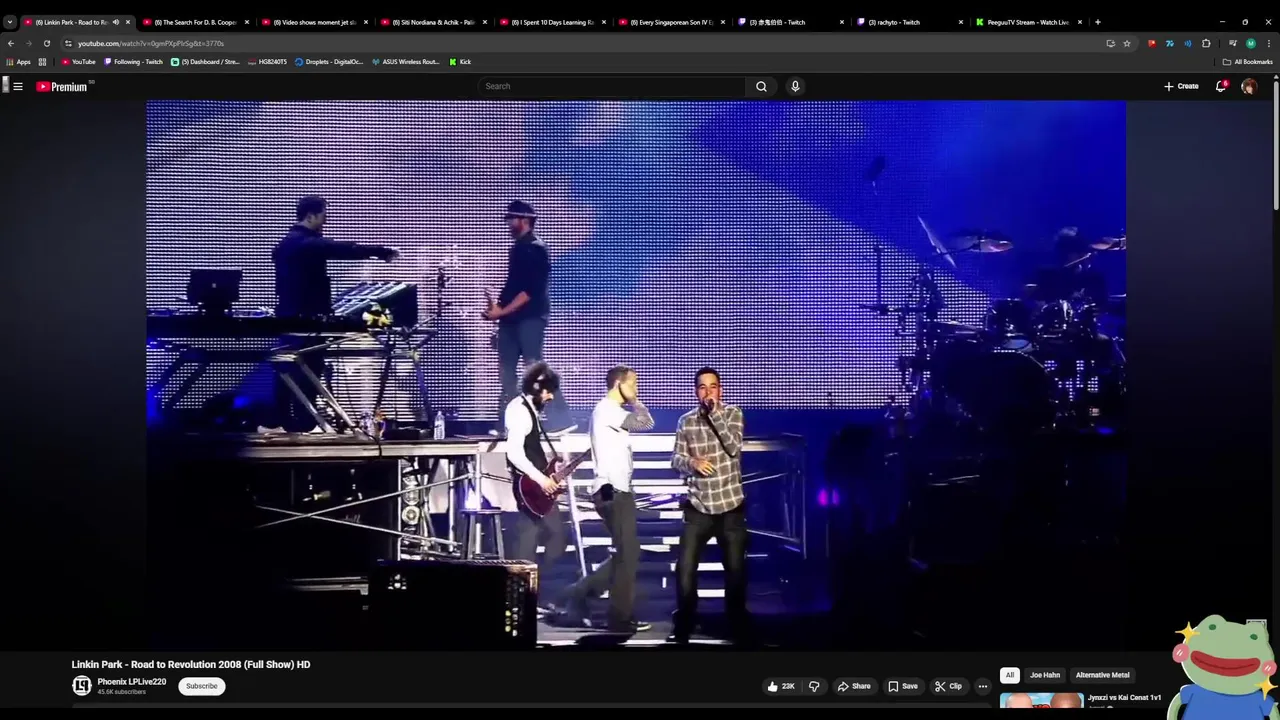Image resolution: width=1280 pixels, height=720 pixels.
Task: Close the rachyto - Twitch tab
Action: [x=960, y=22]
